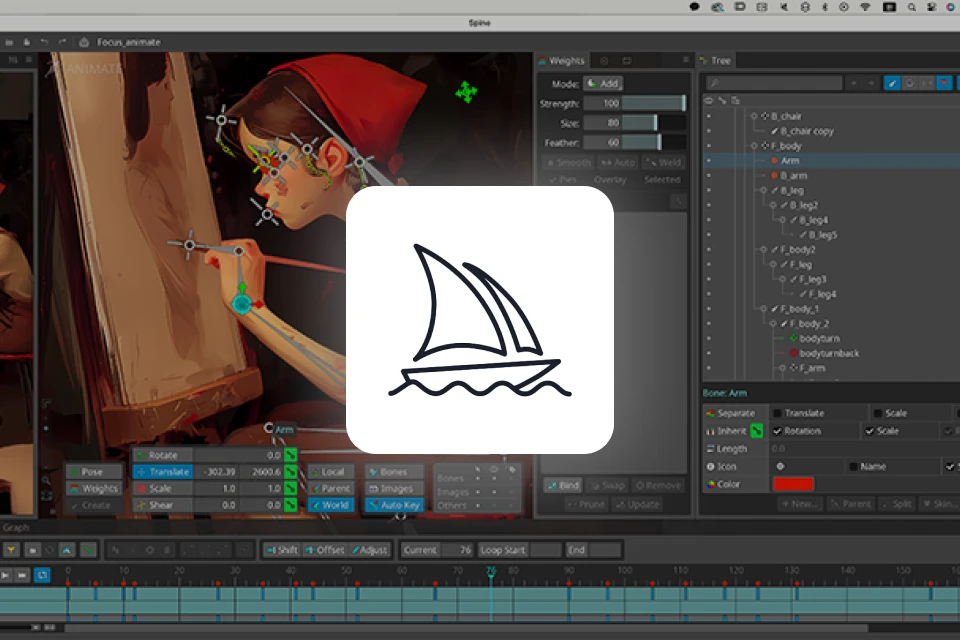Open macOS Spotlight search icon
The image size is (960, 640).
pos(912,7)
